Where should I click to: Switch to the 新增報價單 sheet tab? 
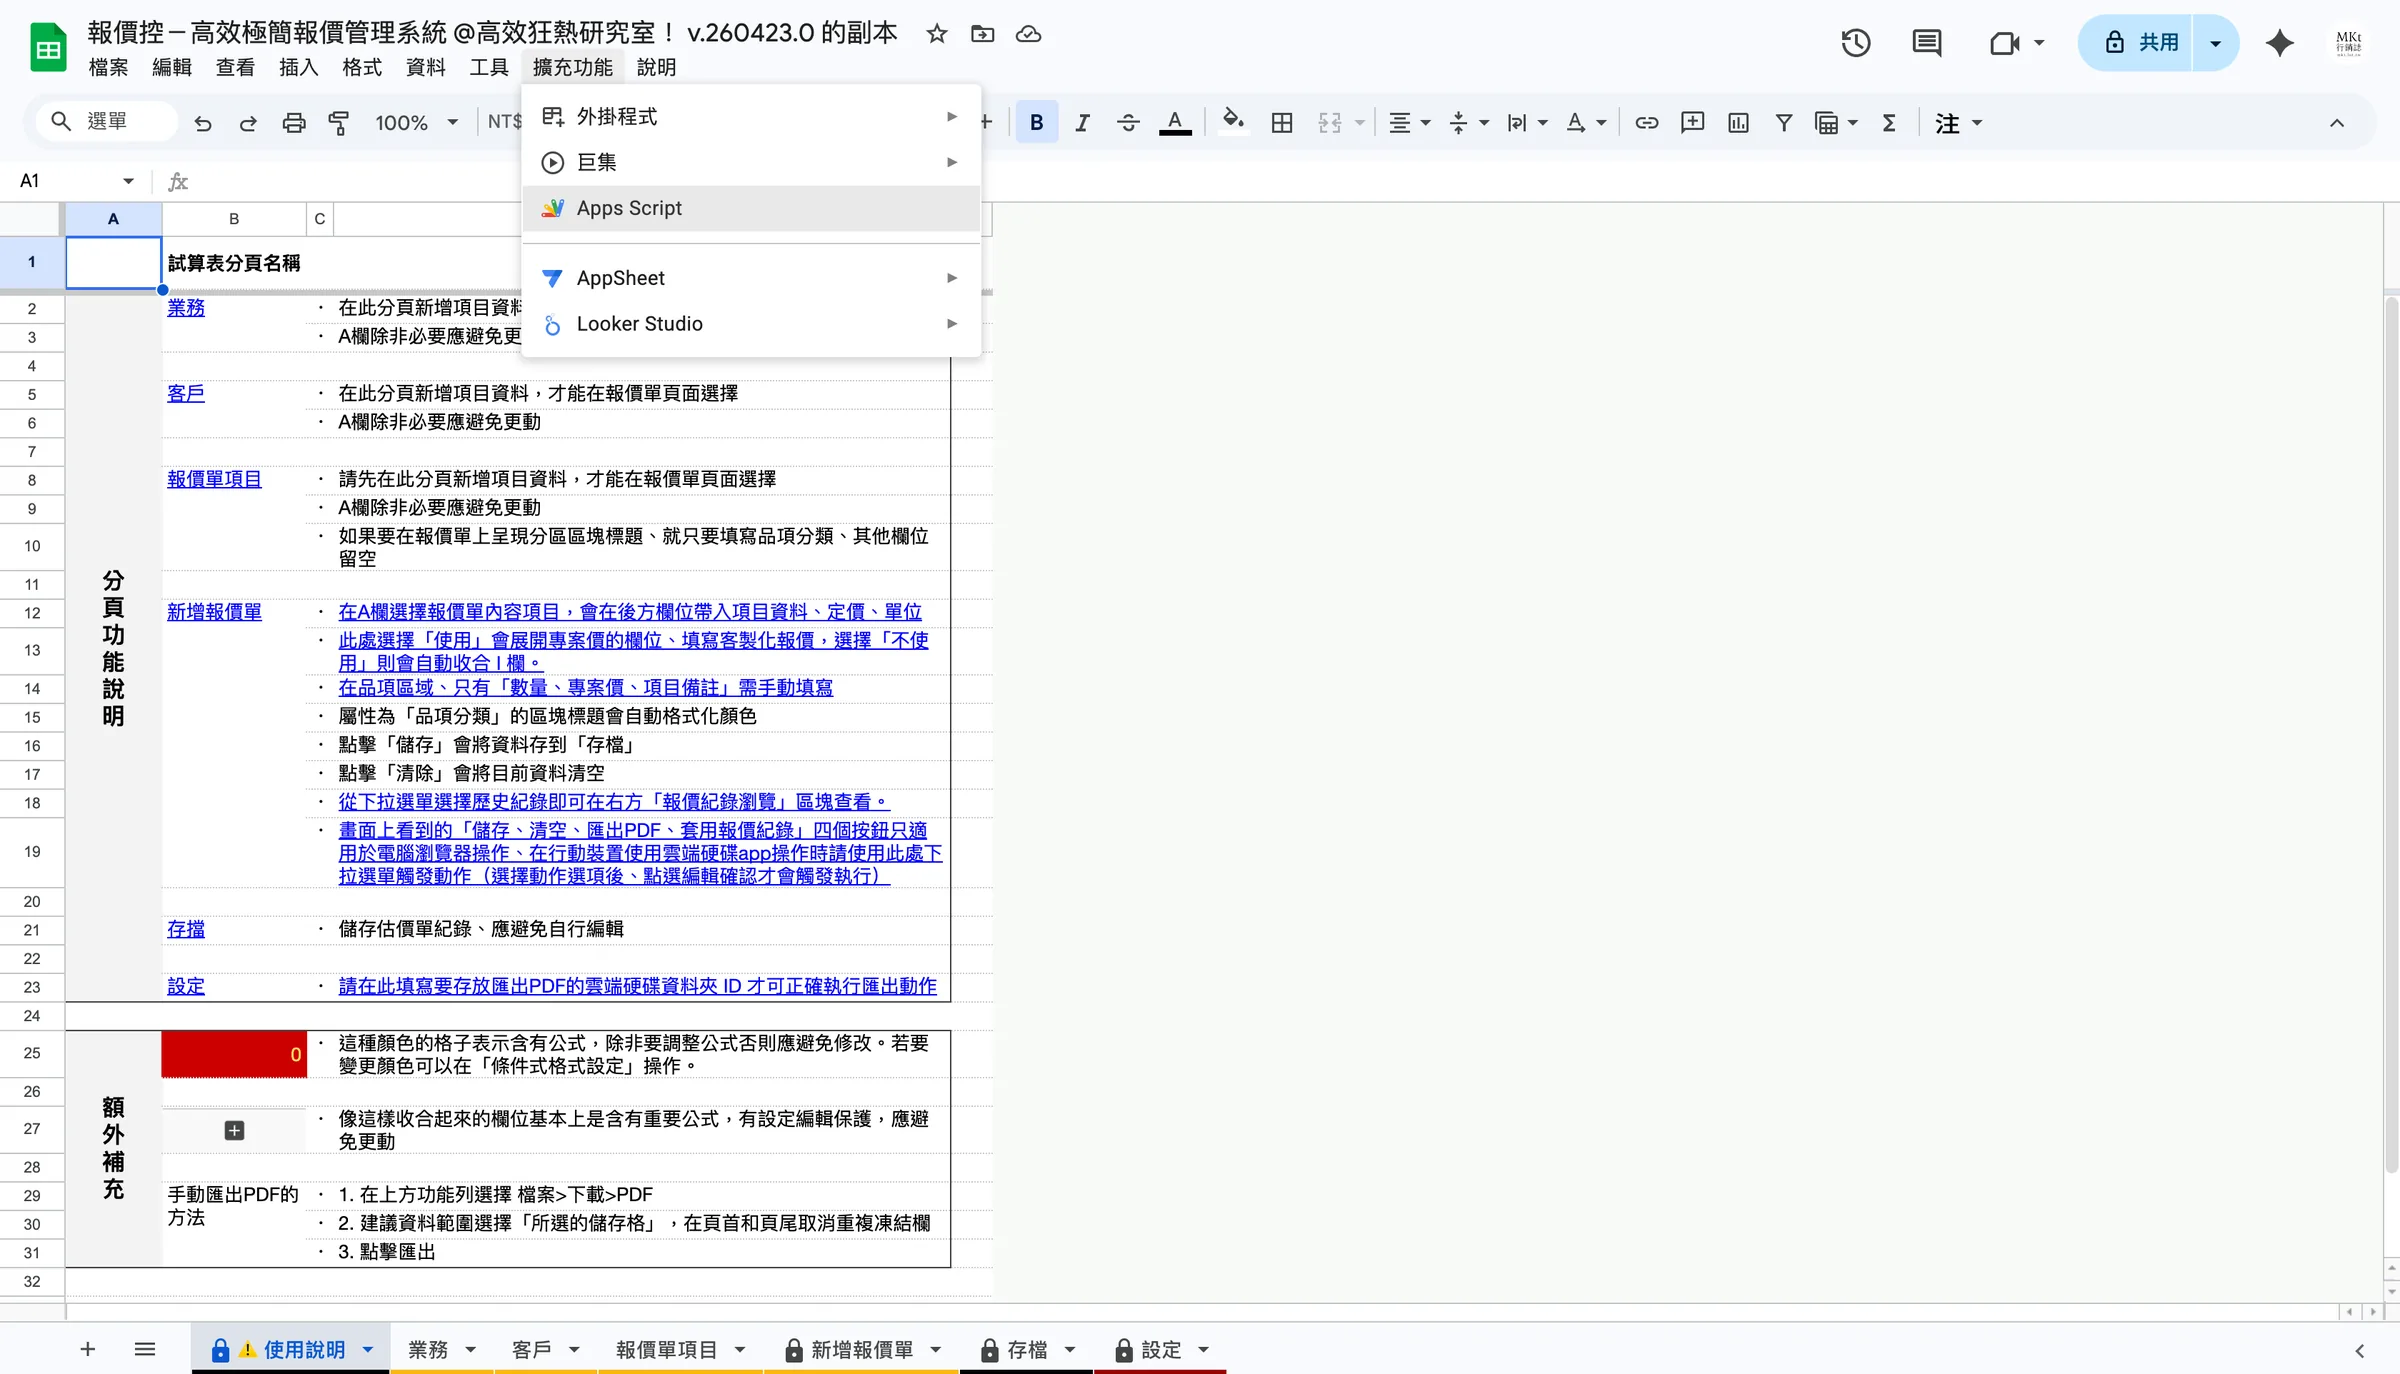(x=862, y=1350)
